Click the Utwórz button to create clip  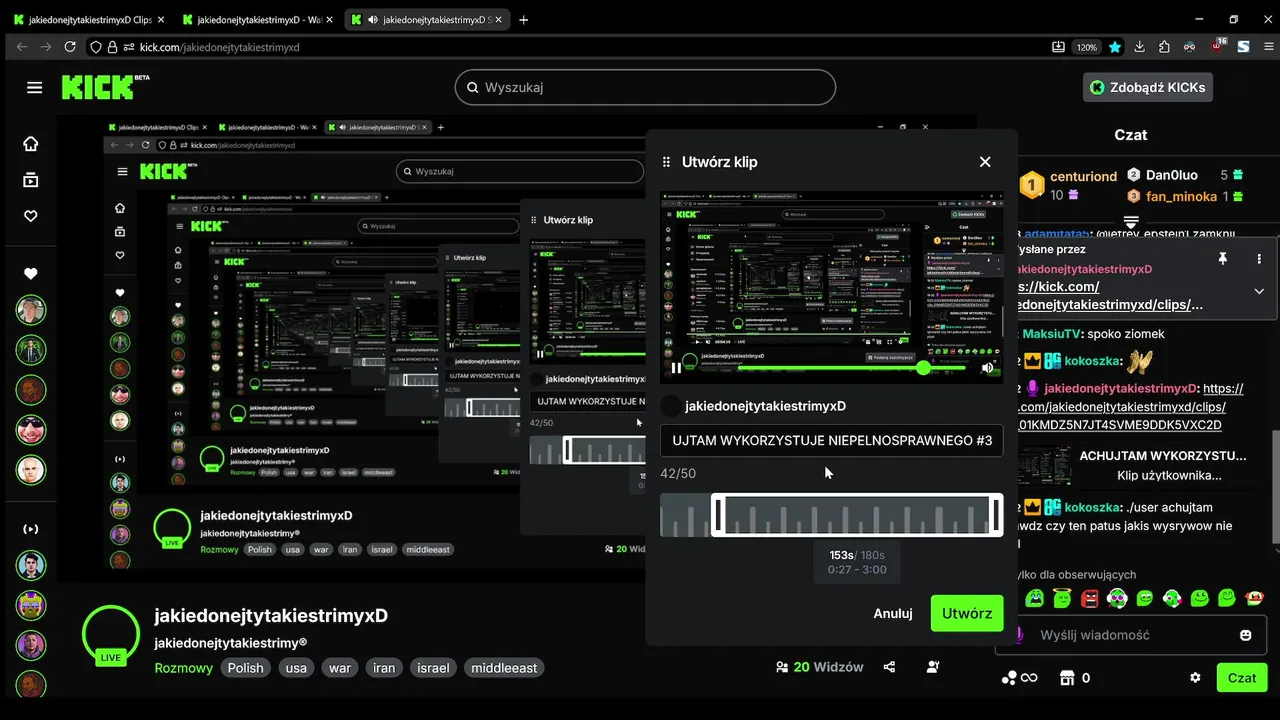[x=967, y=613]
